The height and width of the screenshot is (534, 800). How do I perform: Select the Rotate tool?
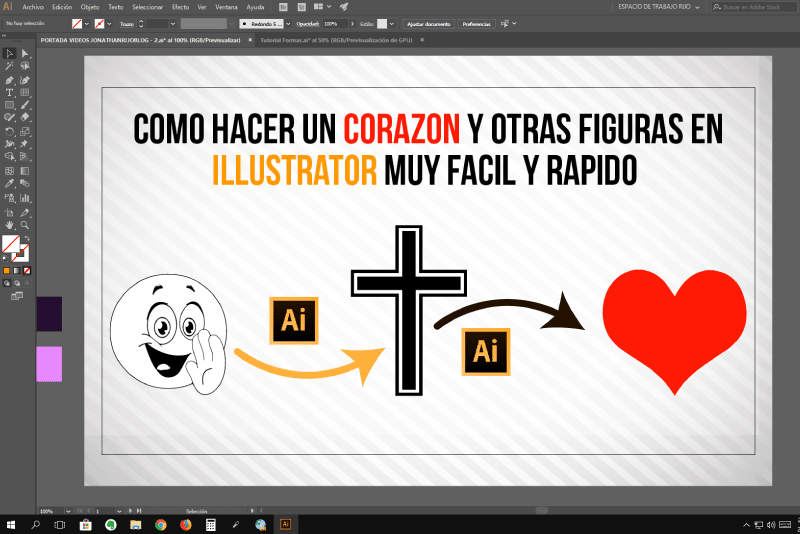pos(9,132)
